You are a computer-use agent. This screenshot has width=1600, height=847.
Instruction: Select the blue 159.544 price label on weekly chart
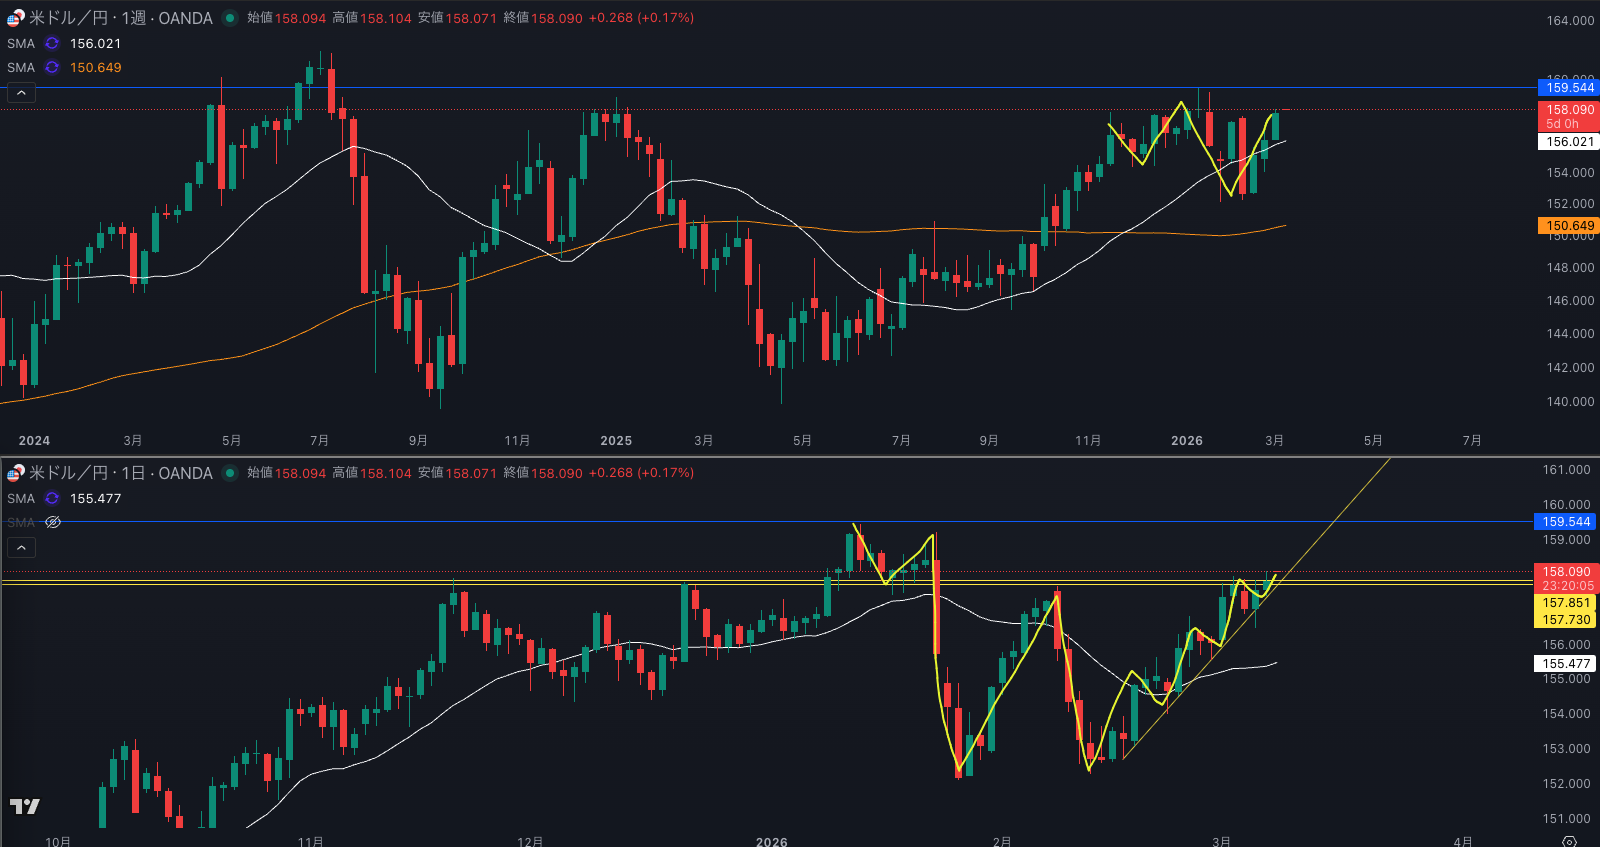(x=1568, y=88)
